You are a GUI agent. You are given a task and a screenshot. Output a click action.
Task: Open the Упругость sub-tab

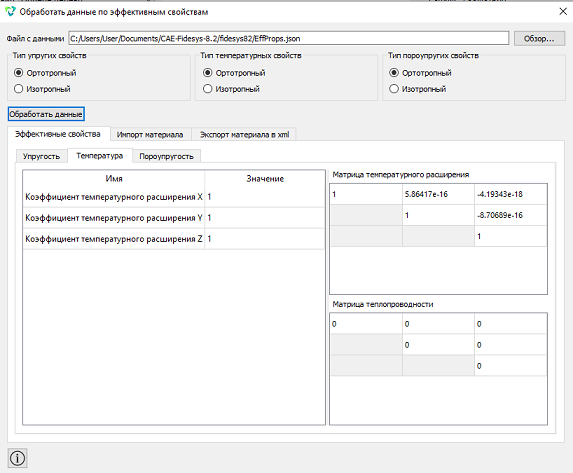(41, 156)
